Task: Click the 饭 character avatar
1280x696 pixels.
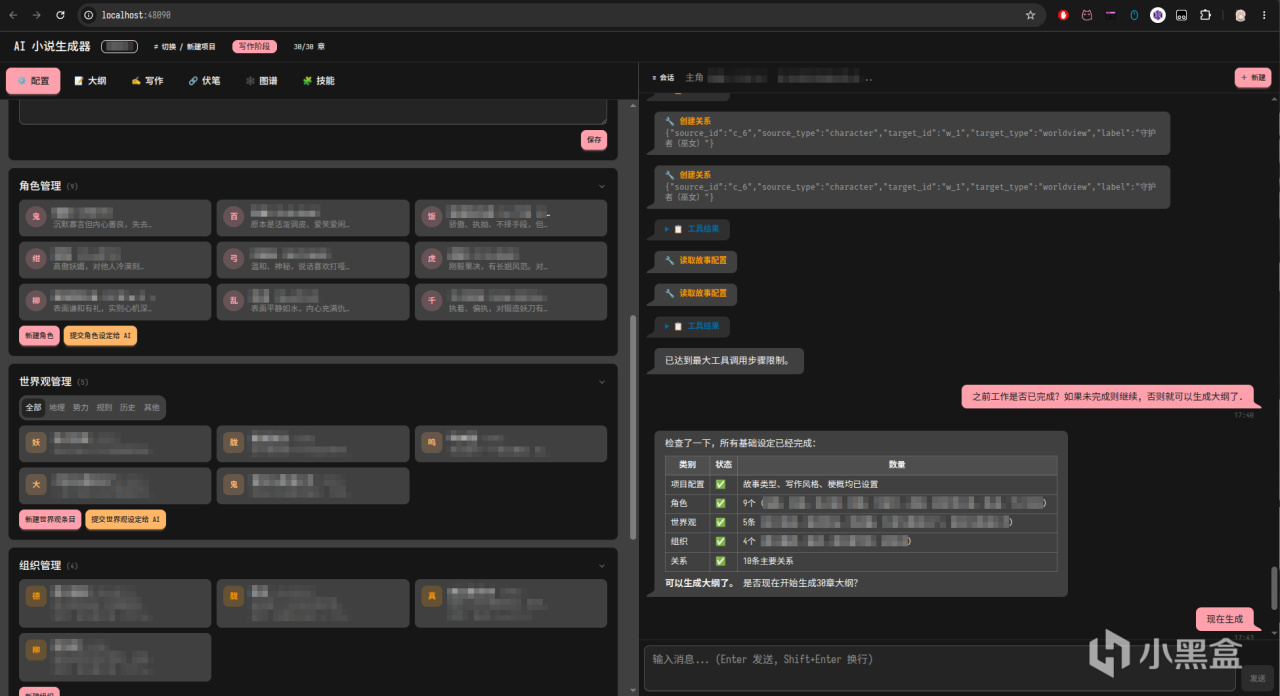Action: 432,217
